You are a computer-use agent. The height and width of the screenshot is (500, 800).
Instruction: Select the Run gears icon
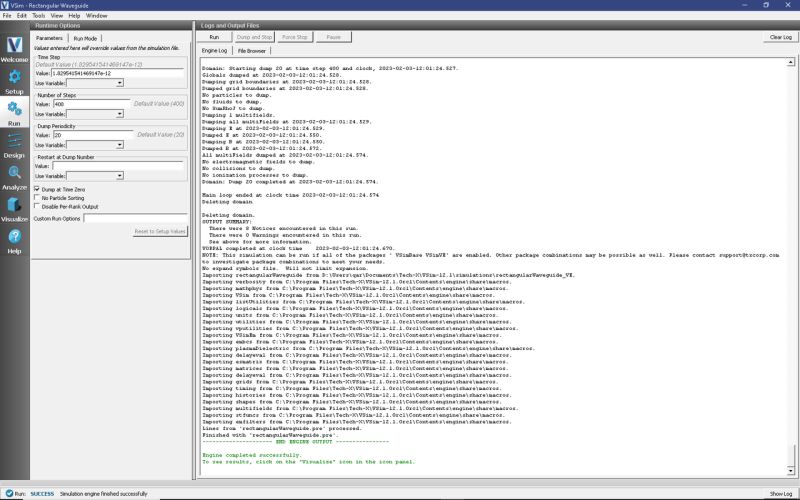pyautogui.click(x=14, y=108)
